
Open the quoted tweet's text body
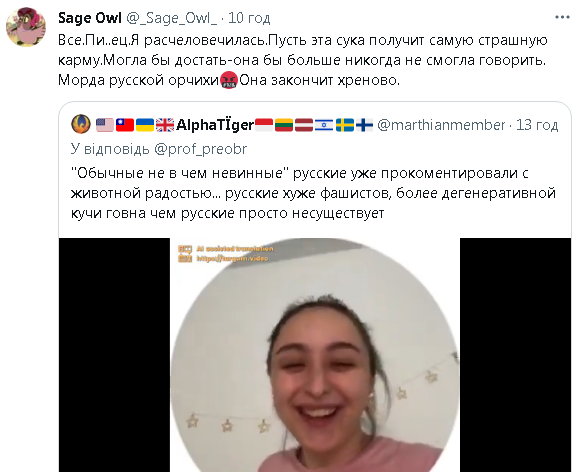(x=313, y=193)
